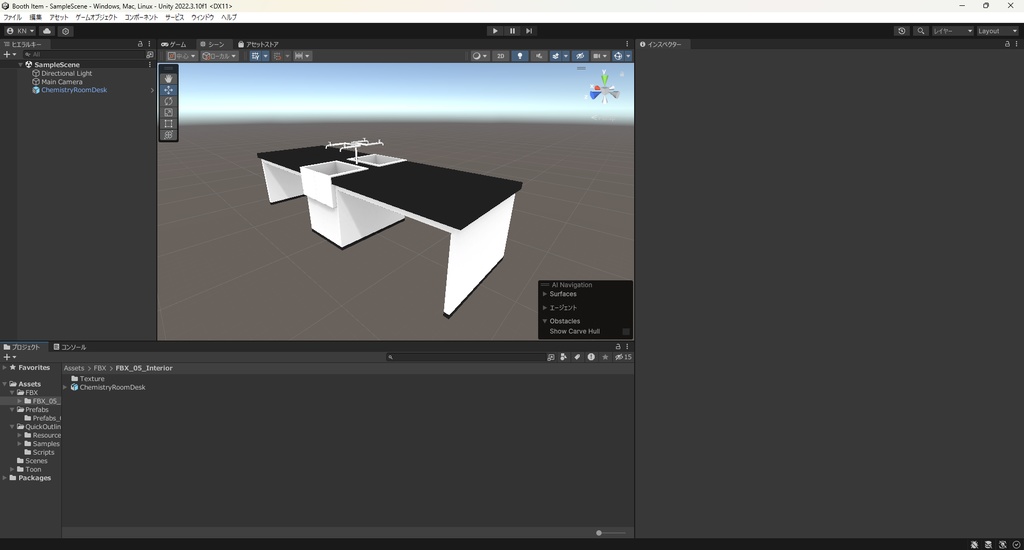Switch to Console (コンソール) tab

(x=70, y=347)
